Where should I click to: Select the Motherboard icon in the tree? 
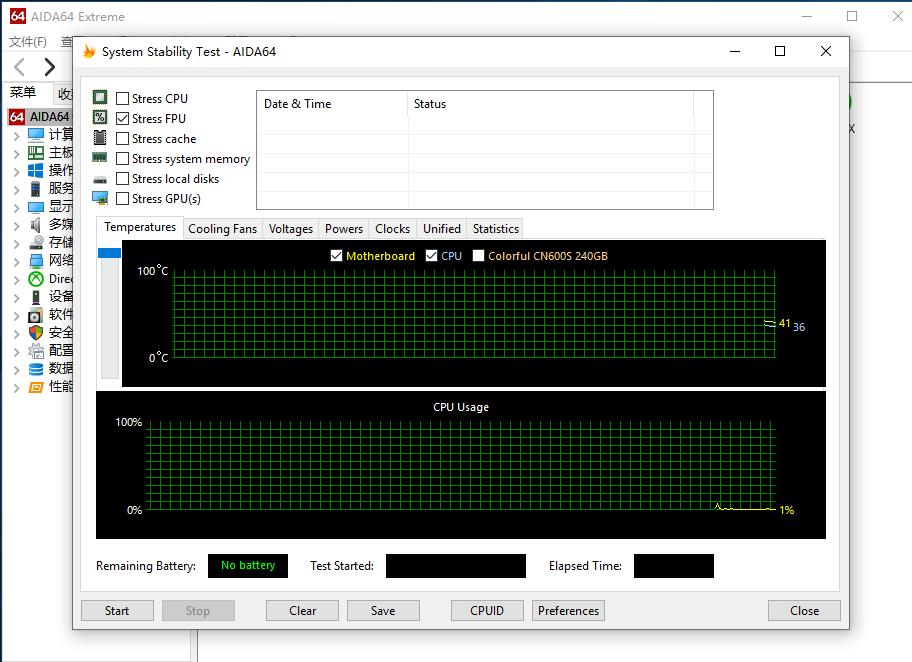point(36,153)
